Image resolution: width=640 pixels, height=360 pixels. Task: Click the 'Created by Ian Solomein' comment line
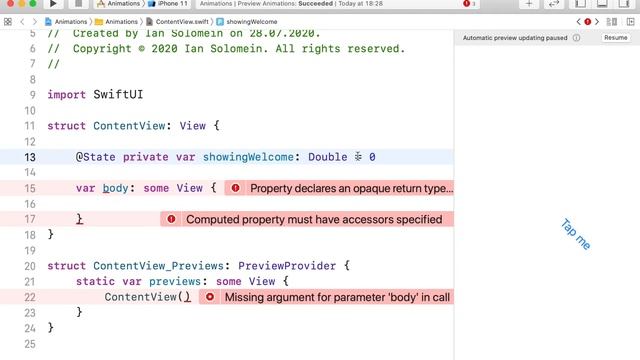(x=184, y=33)
